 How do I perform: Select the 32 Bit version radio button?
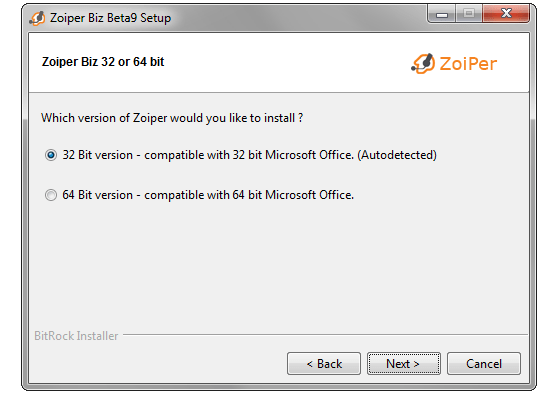coord(51,155)
